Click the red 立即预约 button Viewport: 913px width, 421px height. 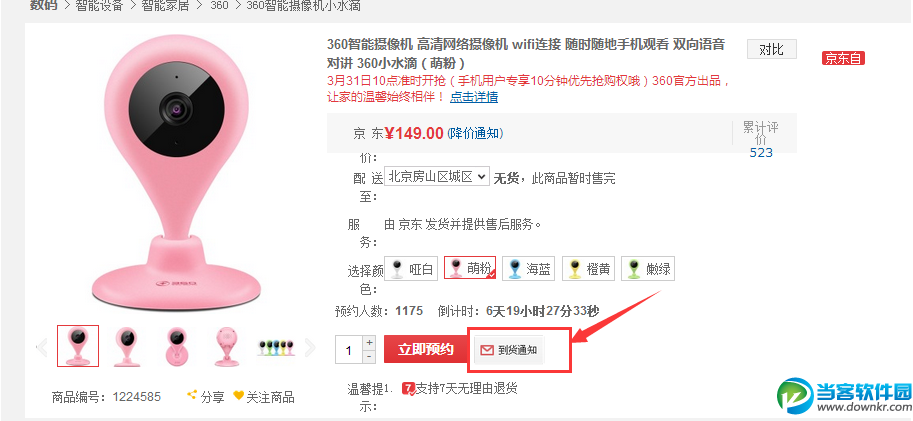pyautogui.click(x=426, y=349)
